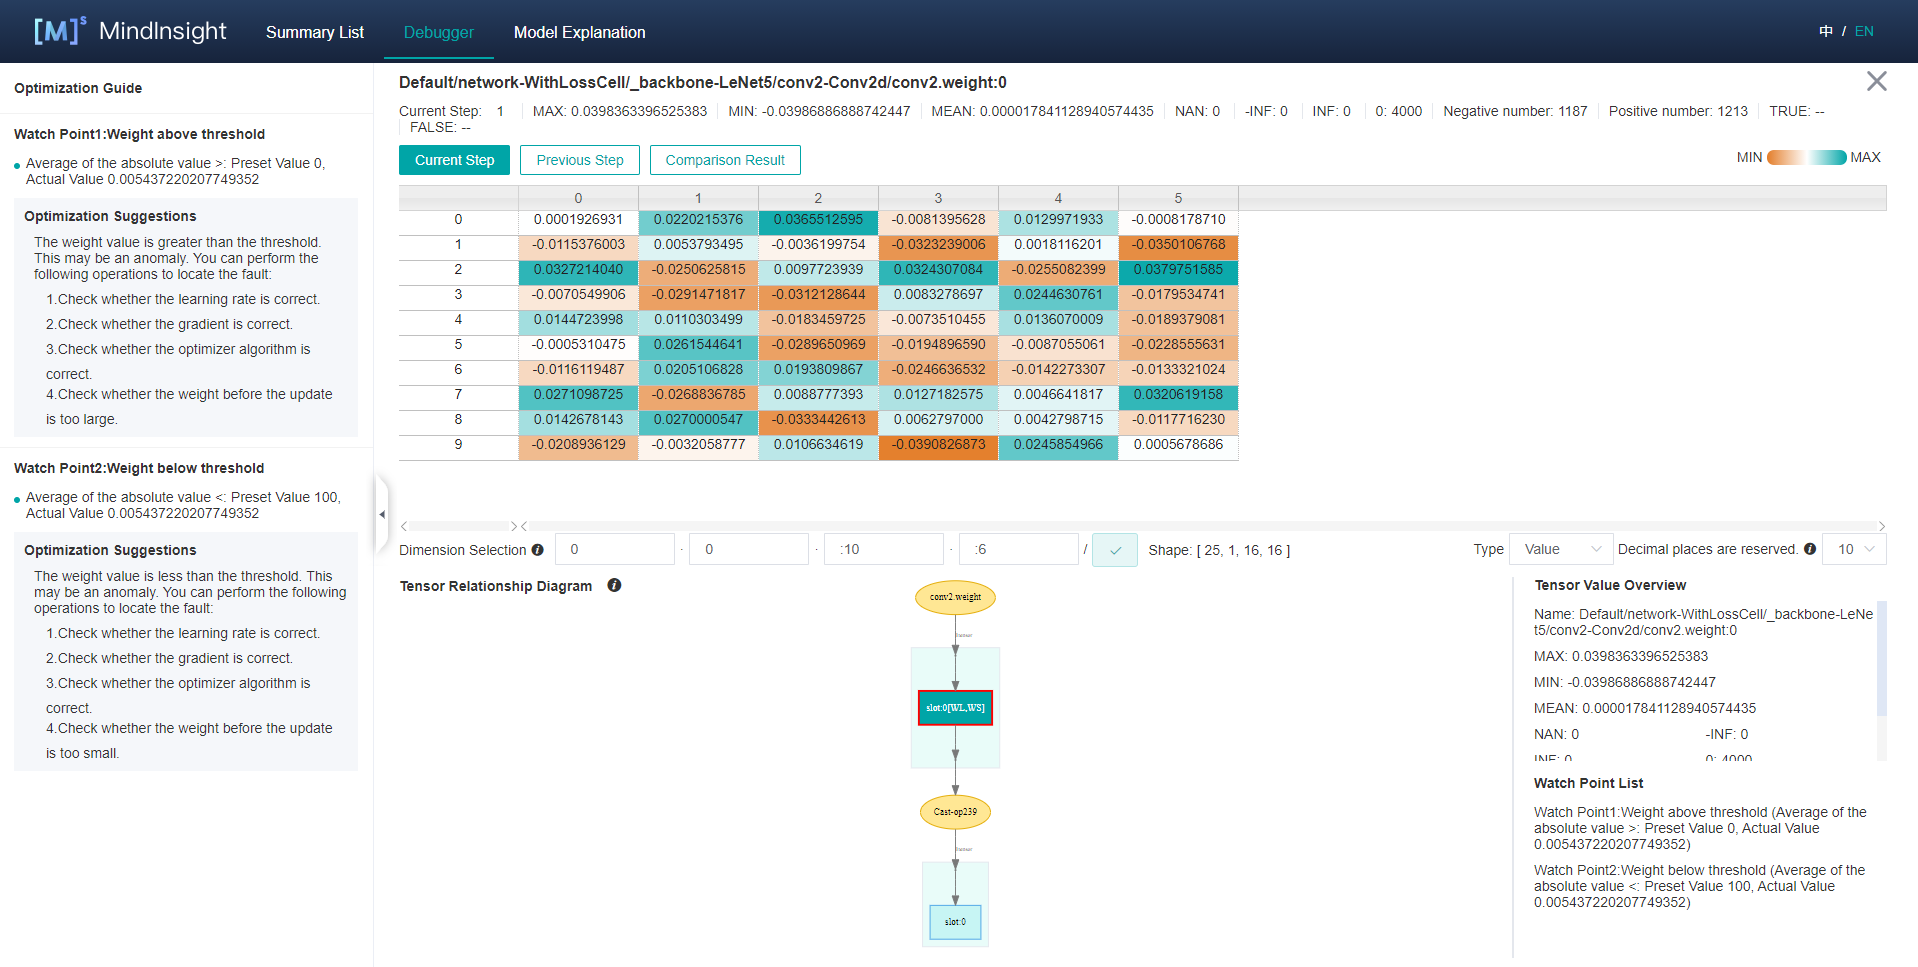This screenshot has height=967, width=1918.
Task: Select the Current Step view
Action: tap(454, 160)
